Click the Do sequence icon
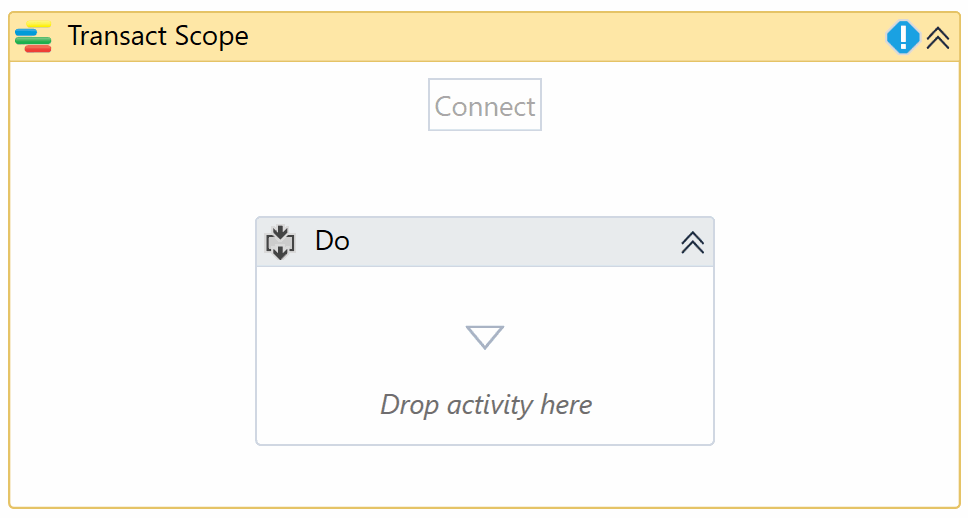 pyautogui.click(x=280, y=242)
